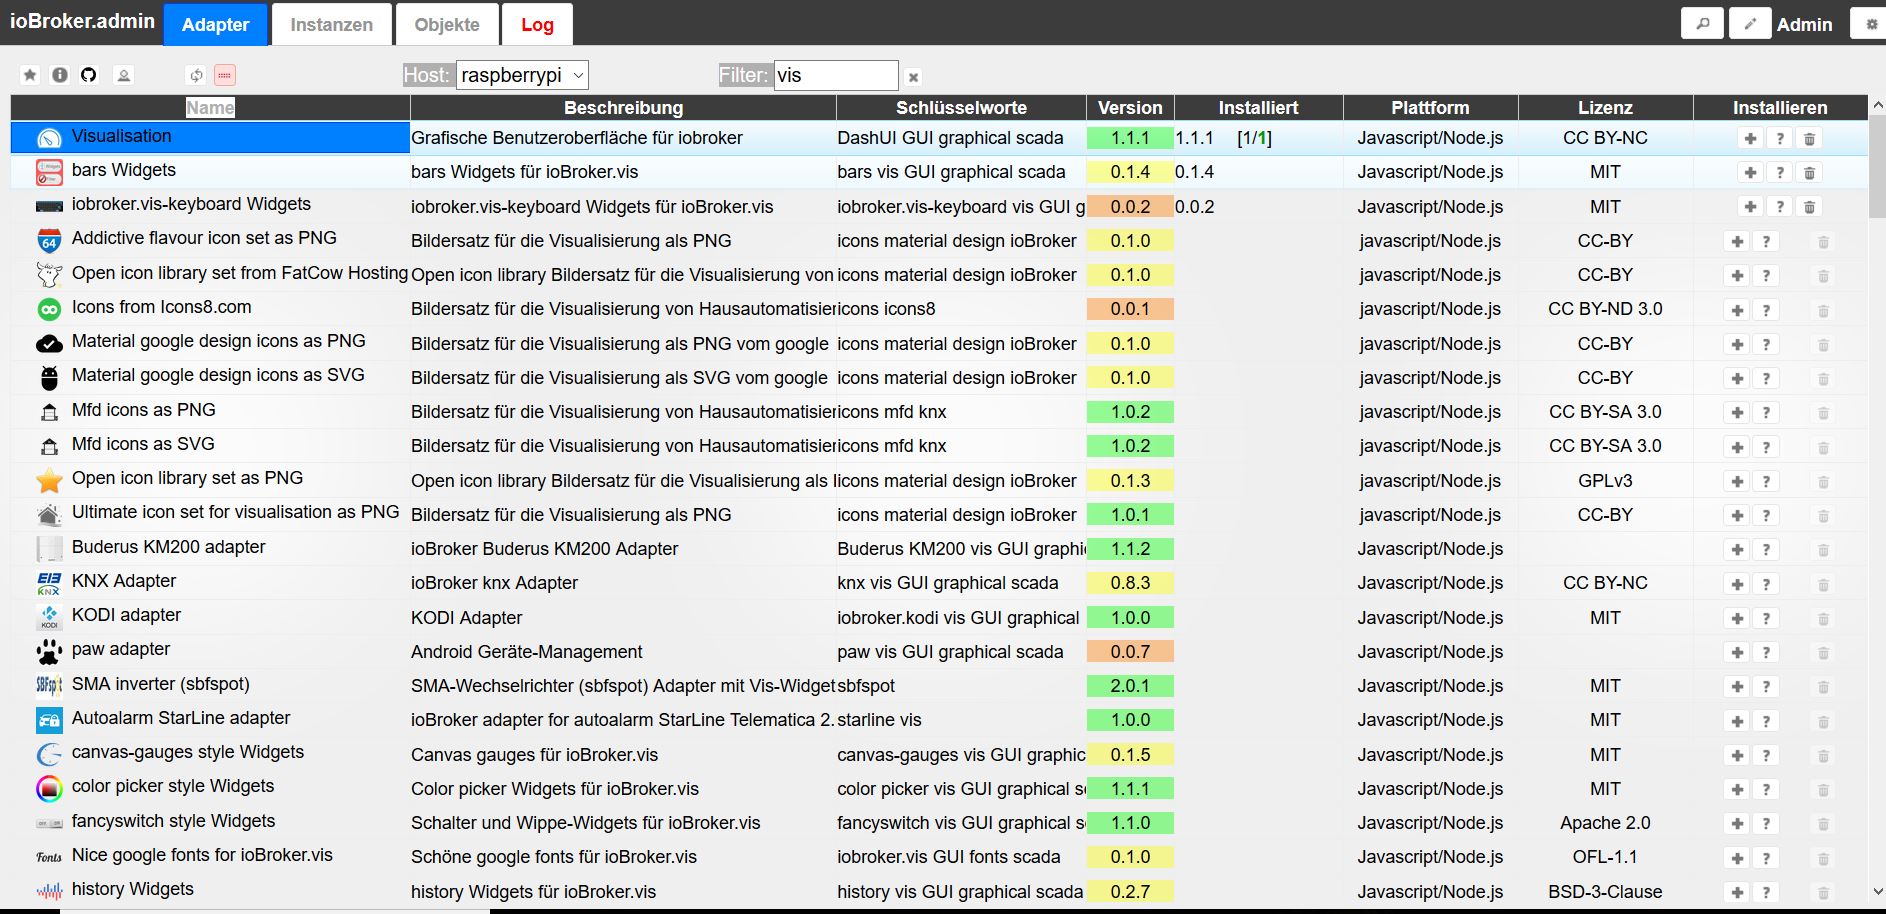Remove iobroker.vis-keyboard Widgets with the trash icon
1886x914 pixels.
1809,207
